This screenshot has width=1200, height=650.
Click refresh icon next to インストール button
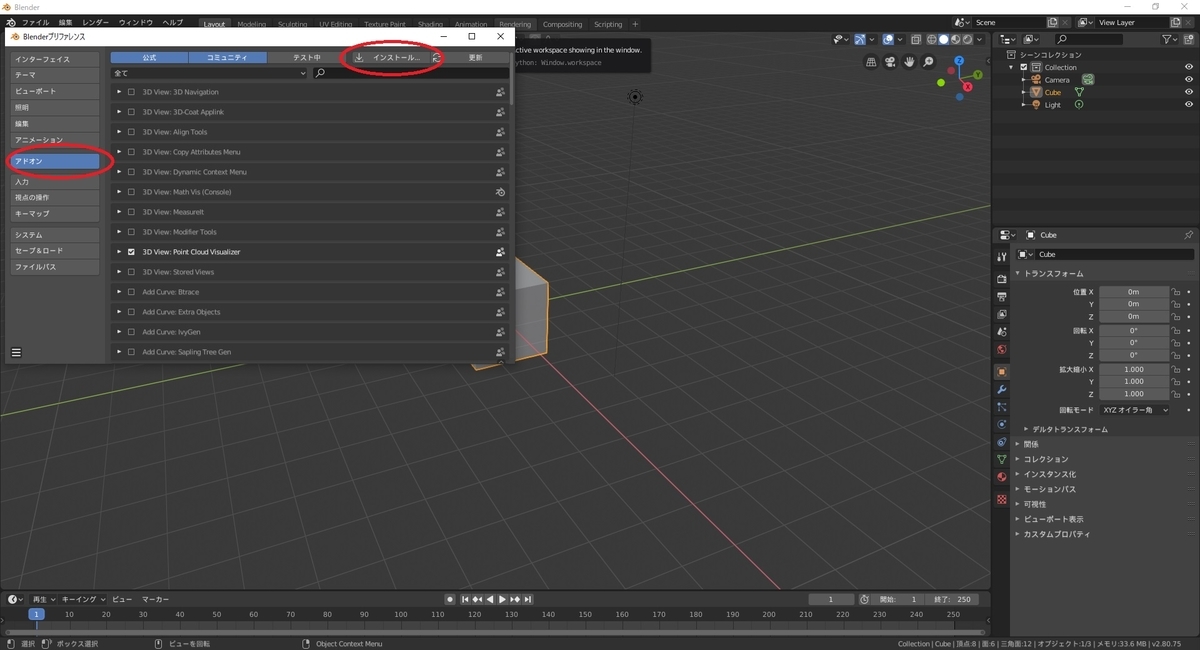point(436,58)
